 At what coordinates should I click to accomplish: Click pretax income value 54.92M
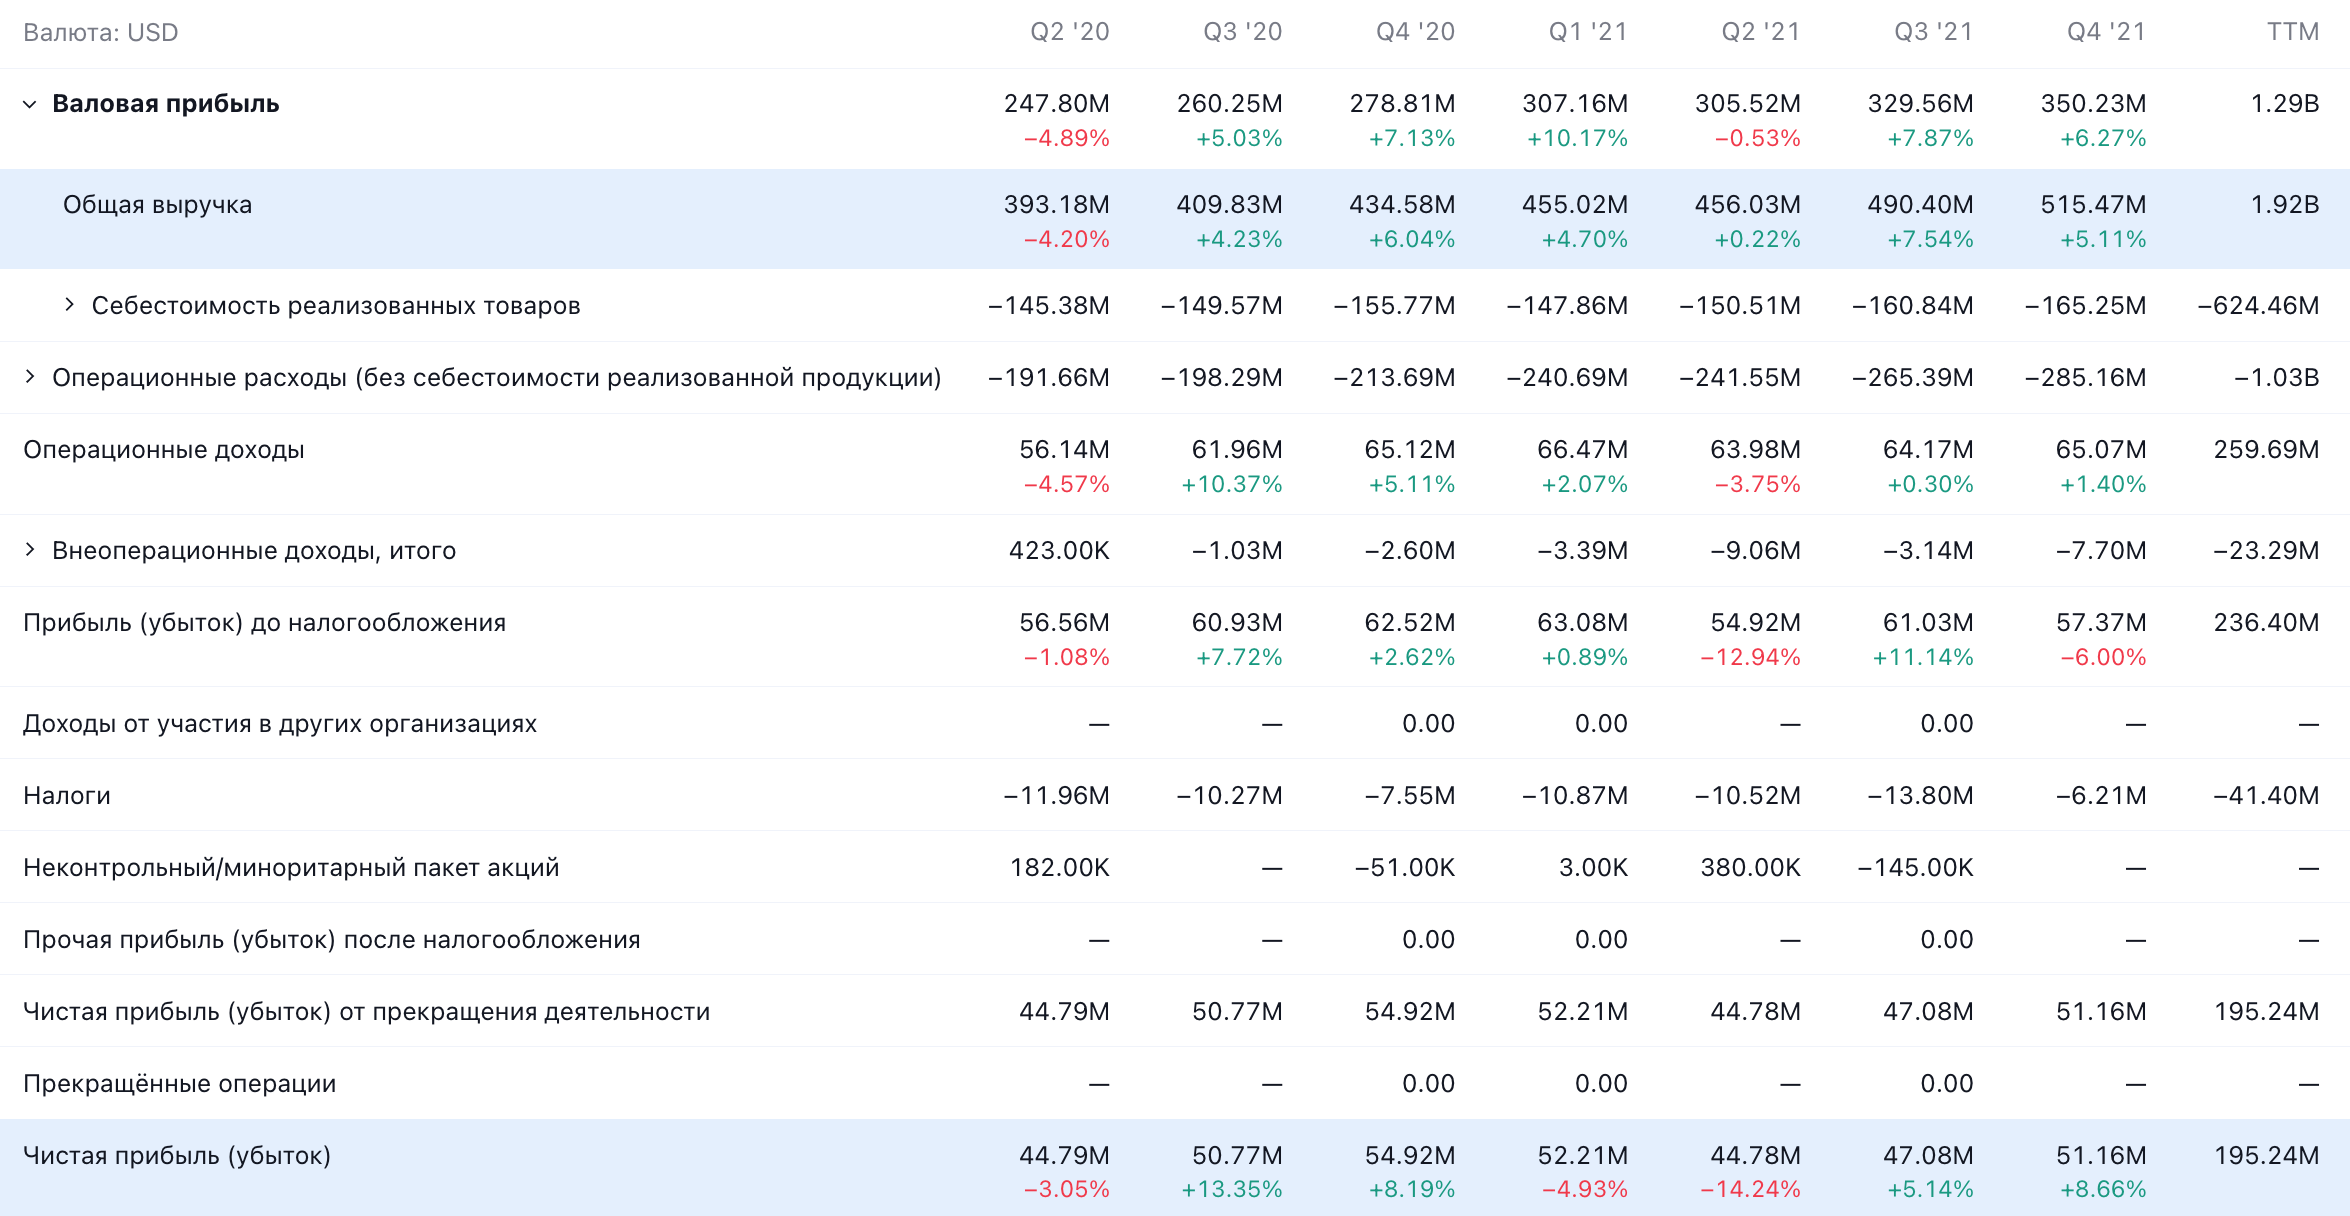click(x=1756, y=623)
